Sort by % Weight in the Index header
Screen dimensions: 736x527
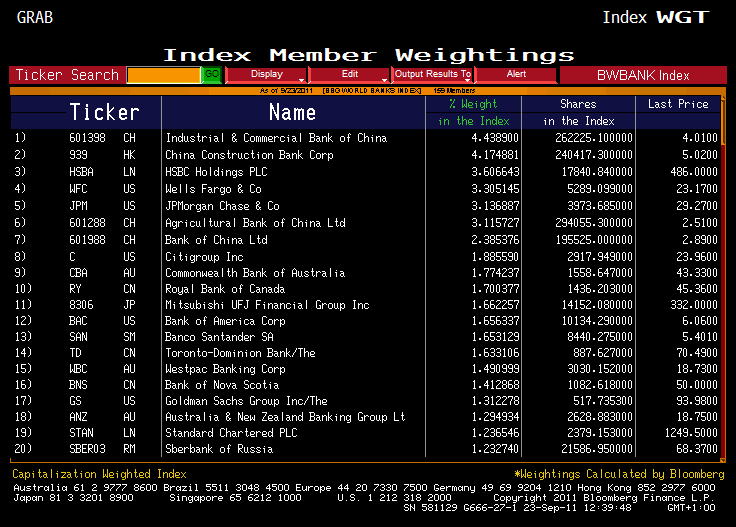click(474, 113)
